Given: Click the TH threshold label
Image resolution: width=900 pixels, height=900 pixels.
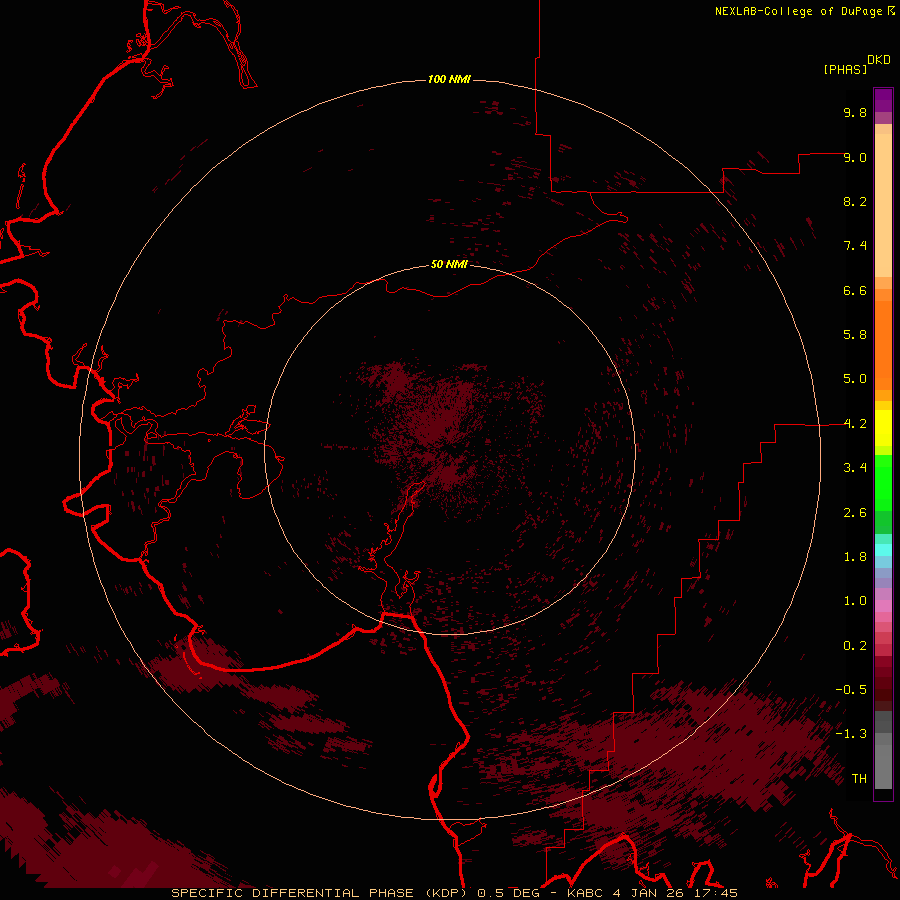Looking at the screenshot, I should click(859, 779).
